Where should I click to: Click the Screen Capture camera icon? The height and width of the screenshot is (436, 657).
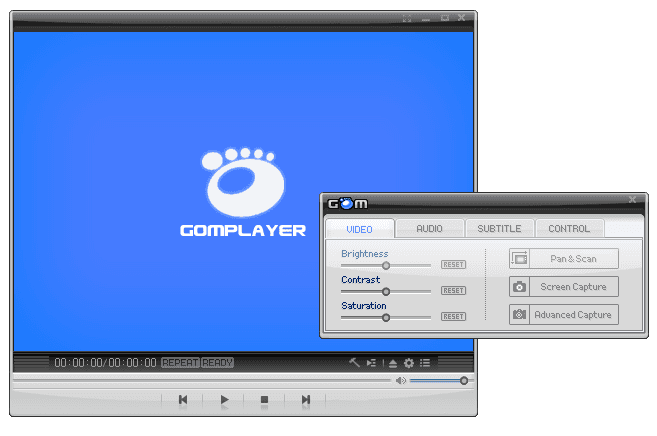pos(520,287)
